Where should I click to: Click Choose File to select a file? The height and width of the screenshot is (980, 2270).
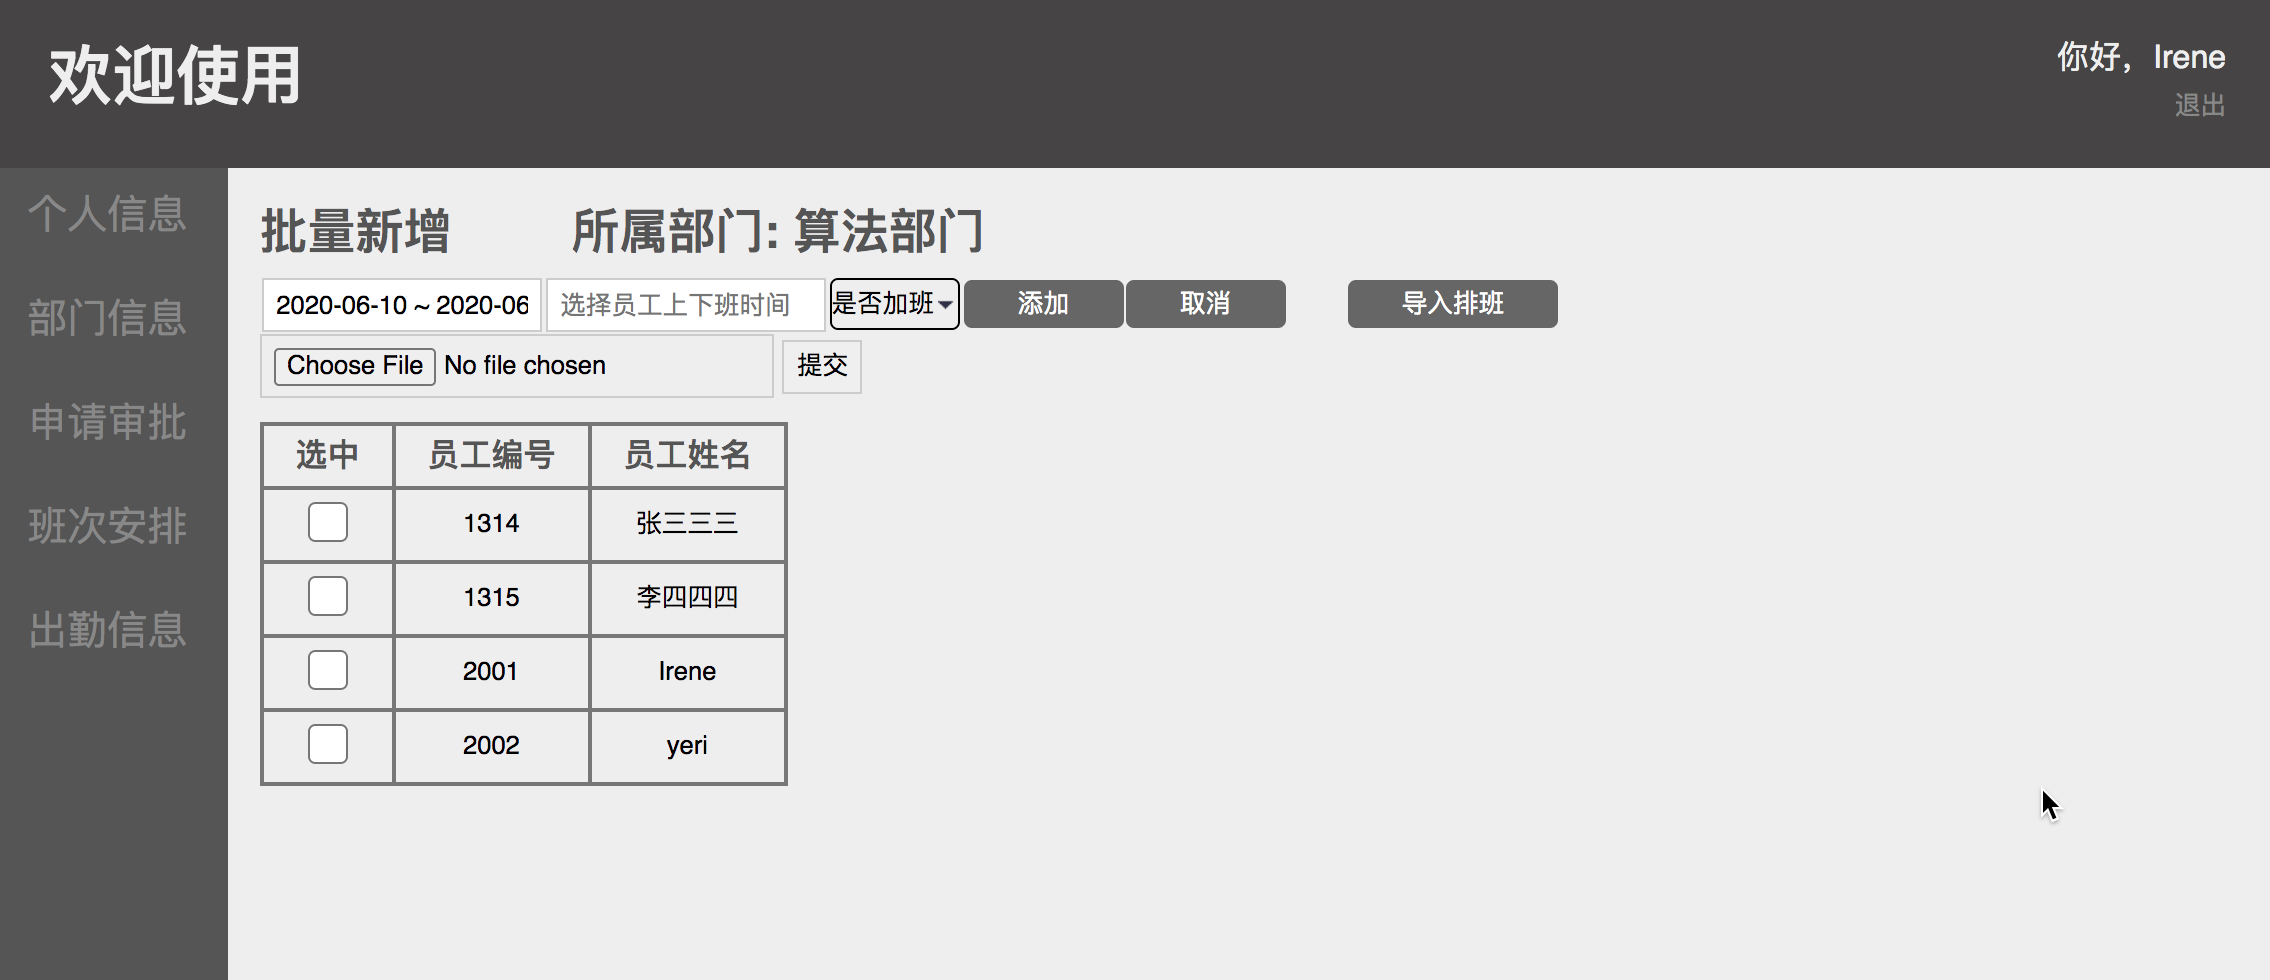(353, 365)
